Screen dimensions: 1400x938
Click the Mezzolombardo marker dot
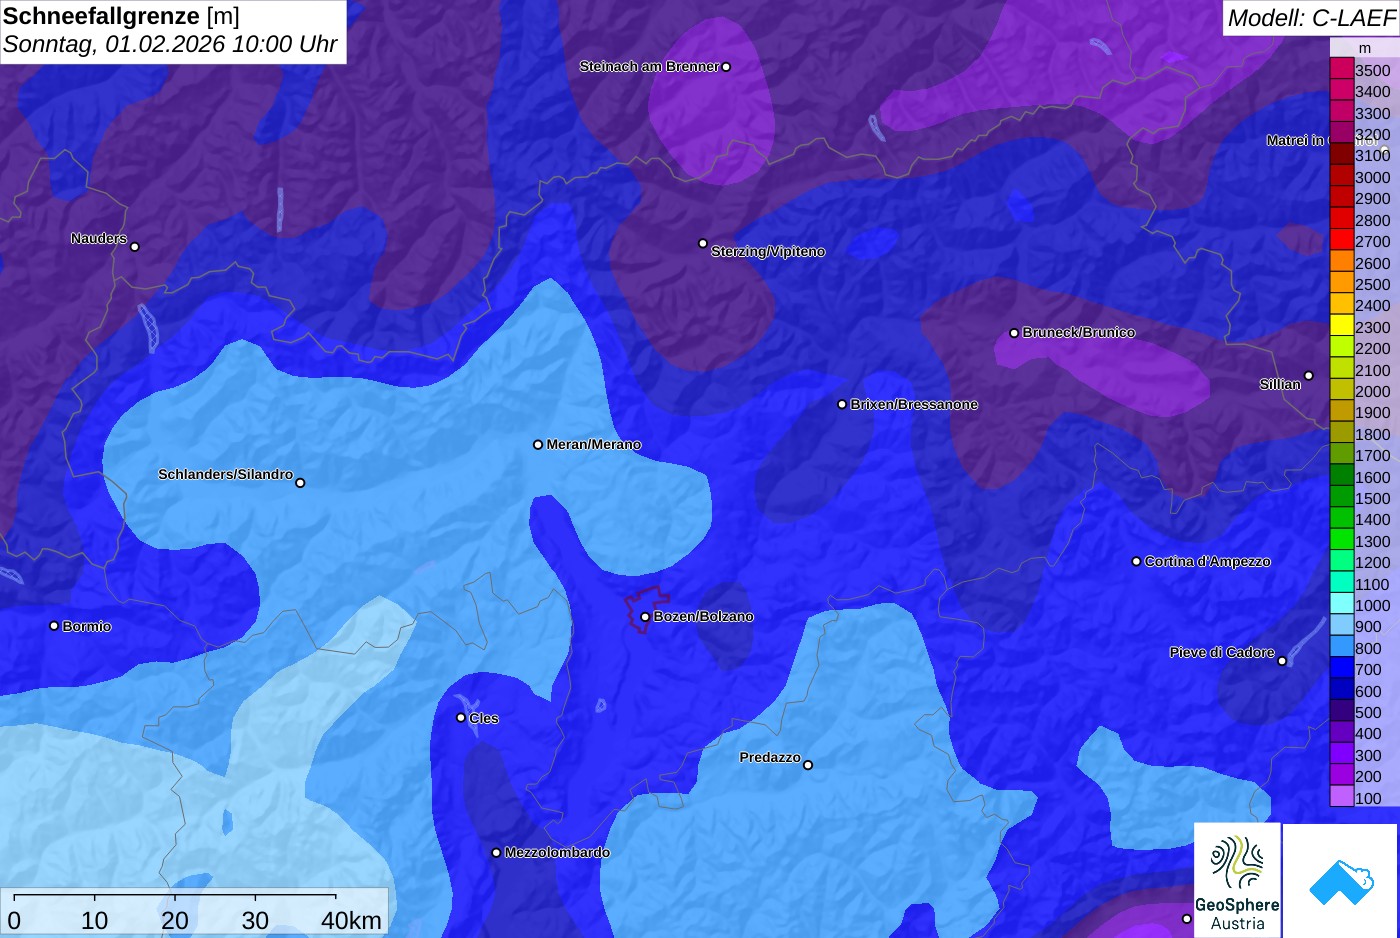pos(496,853)
